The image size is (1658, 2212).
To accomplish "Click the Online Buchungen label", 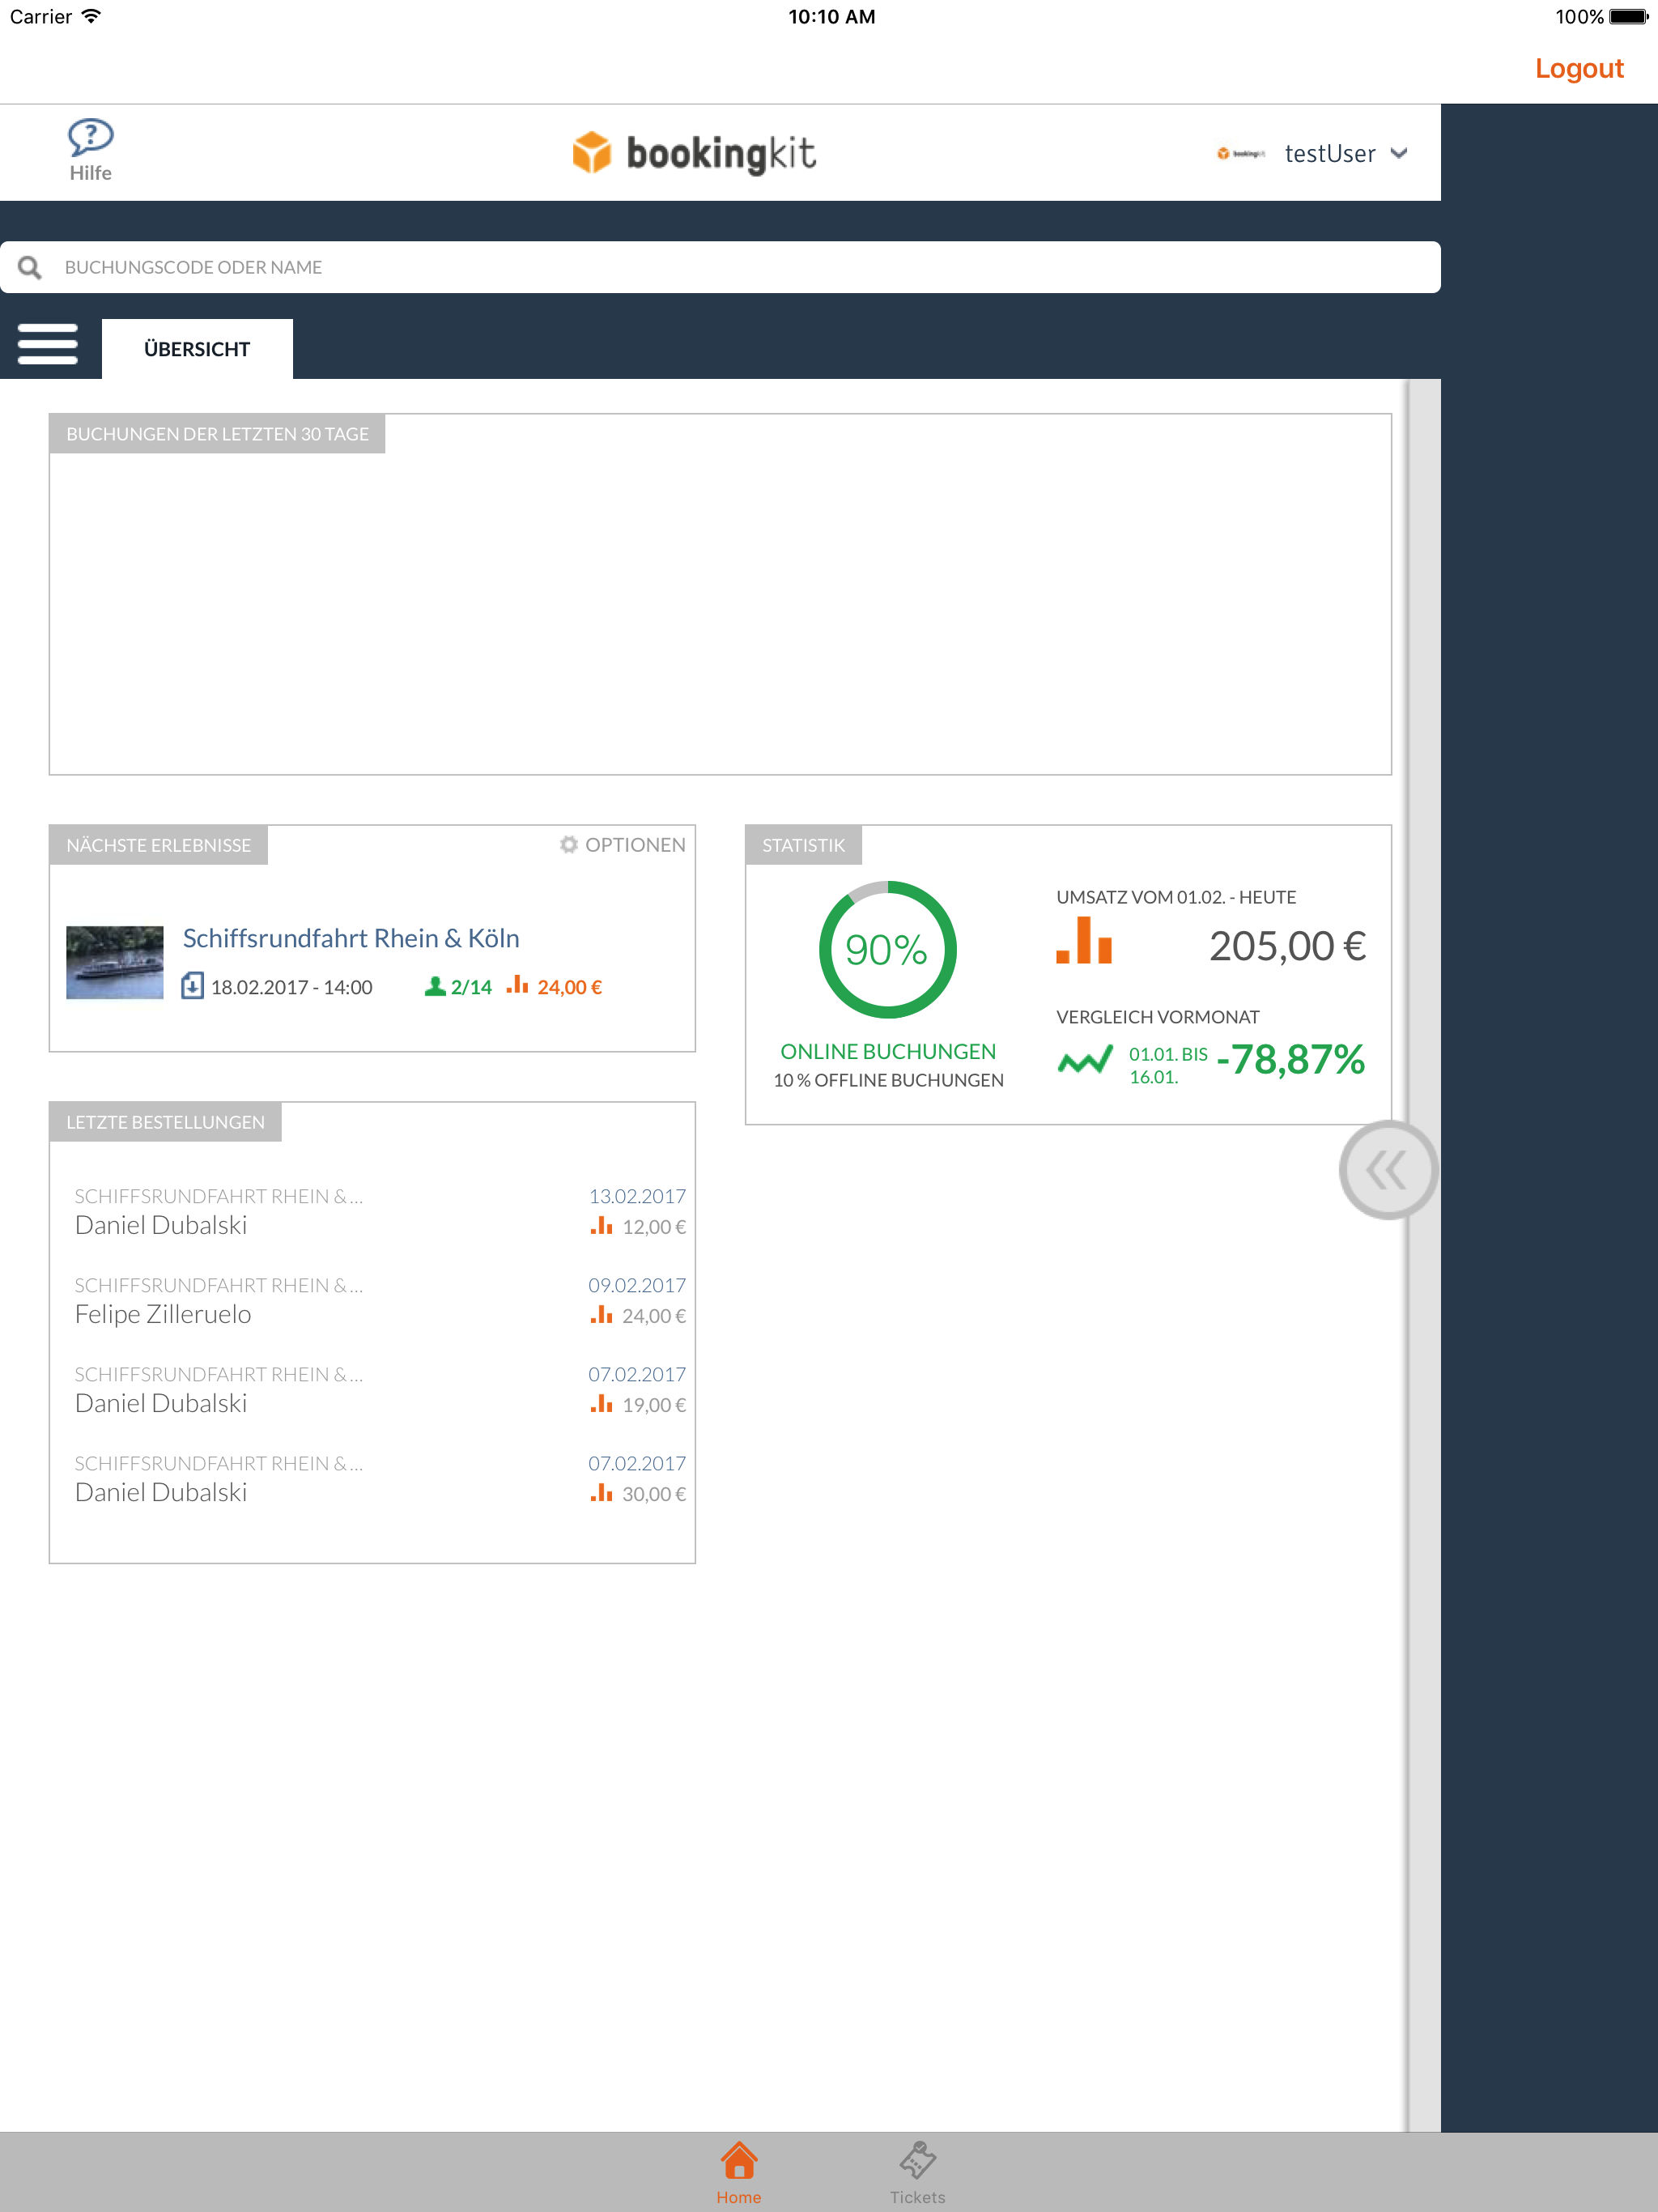I will click(888, 1051).
